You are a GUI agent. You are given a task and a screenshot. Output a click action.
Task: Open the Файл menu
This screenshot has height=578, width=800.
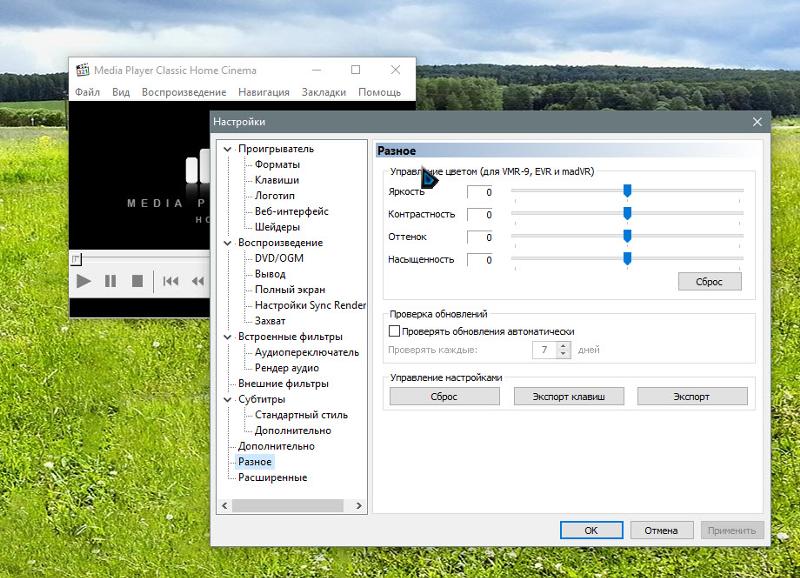pos(87,92)
